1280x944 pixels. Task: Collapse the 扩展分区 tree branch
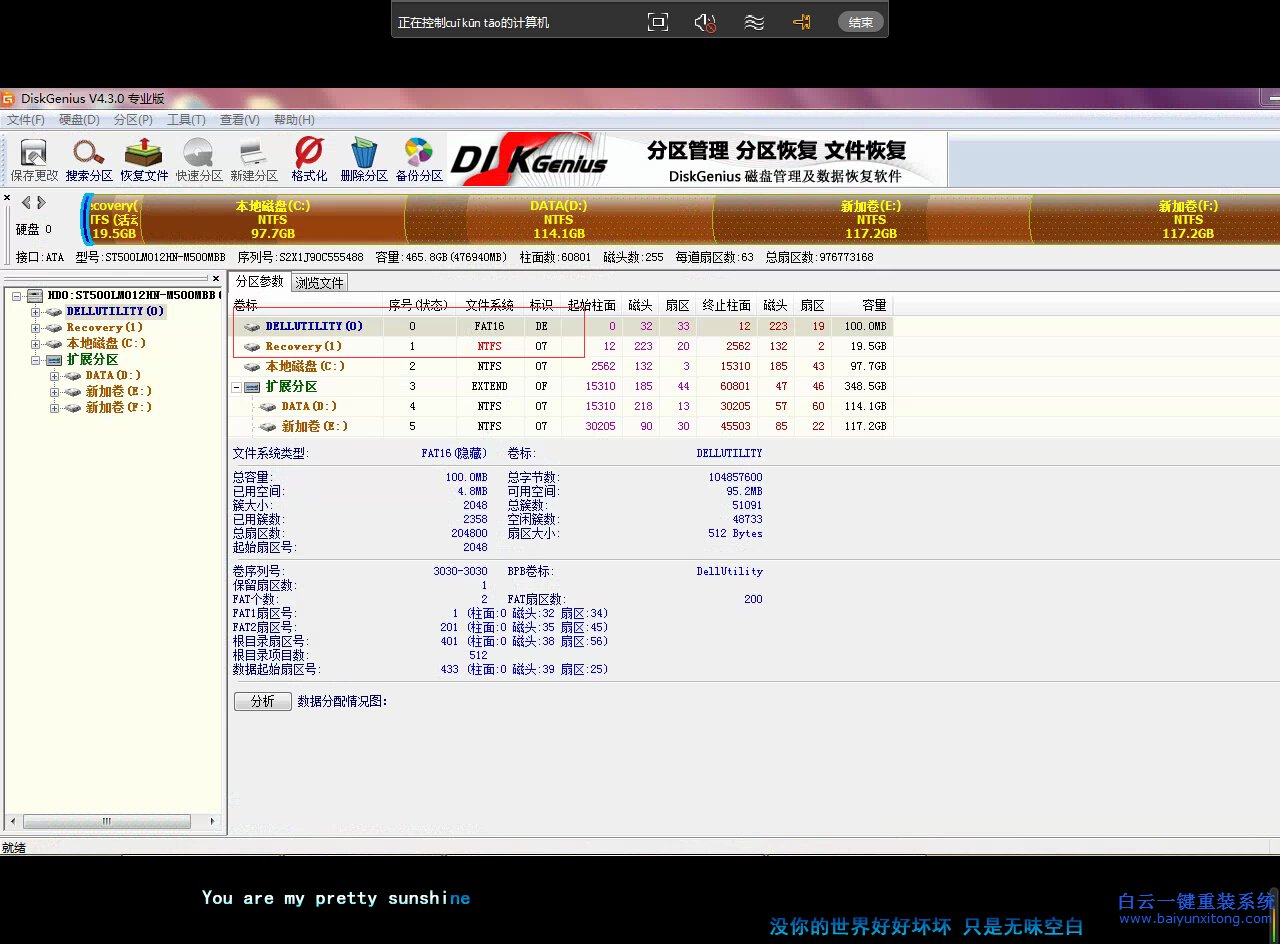(34, 359)
